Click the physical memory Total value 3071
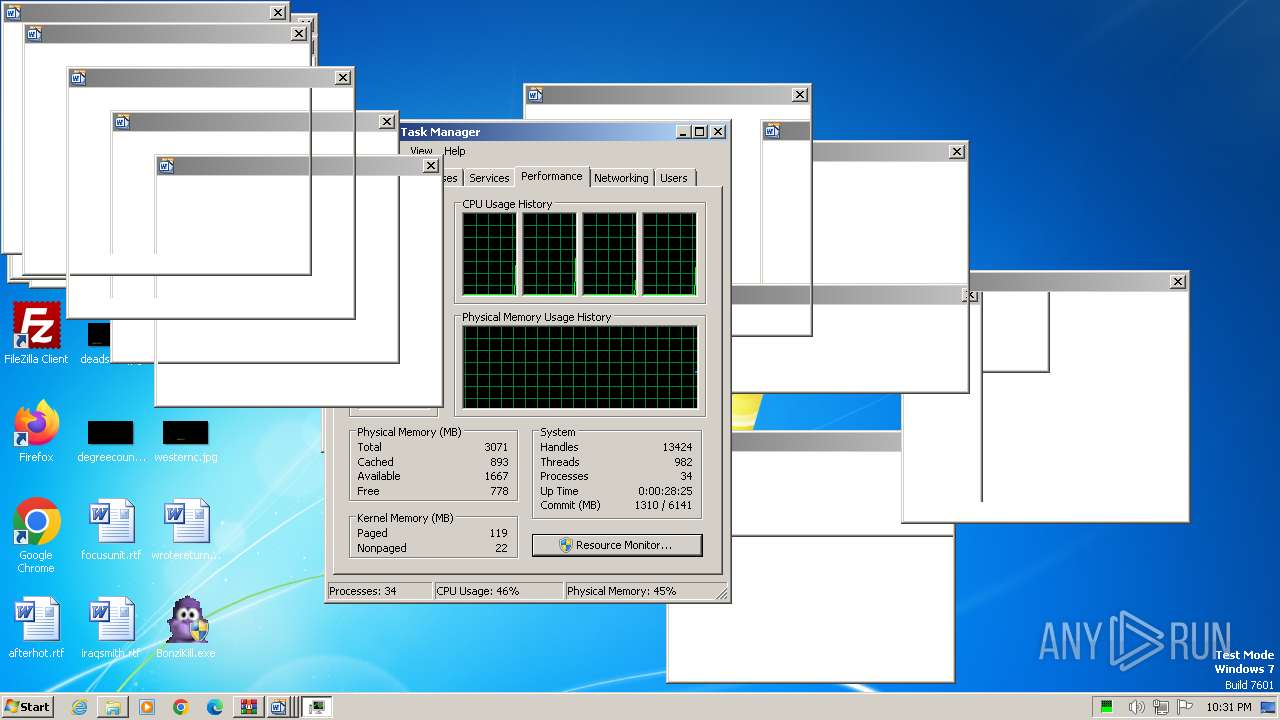 (496, 447)
